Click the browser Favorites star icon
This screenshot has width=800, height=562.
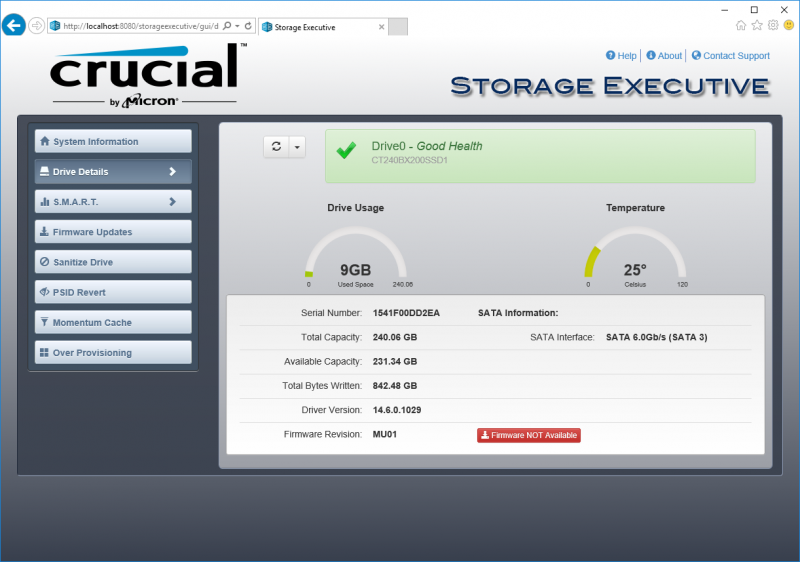click(757, 25)
